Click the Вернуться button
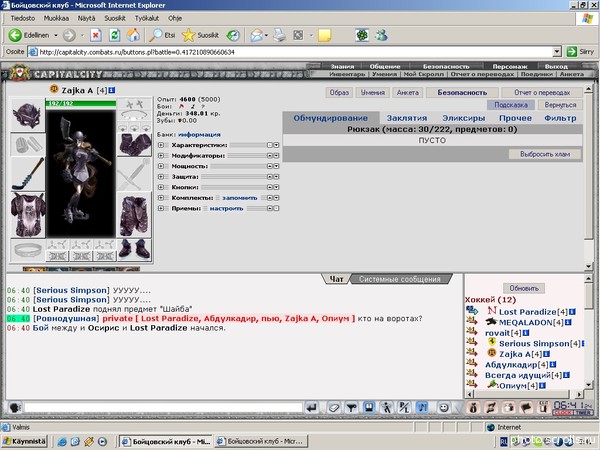The image size is (600, 450). tap(560, 105)
